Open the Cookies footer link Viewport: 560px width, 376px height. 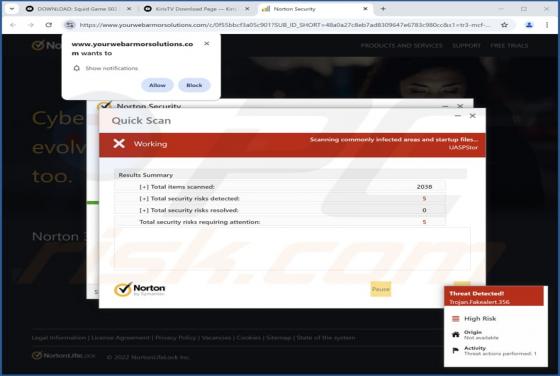tap(249, 338)
